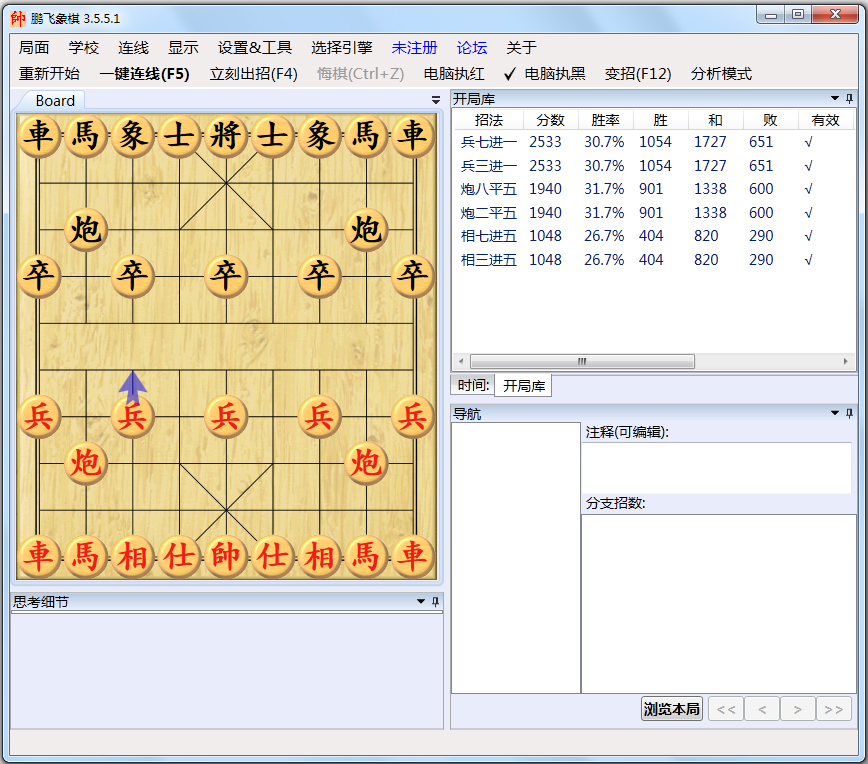Enable 电脑执红 mode

453,74
